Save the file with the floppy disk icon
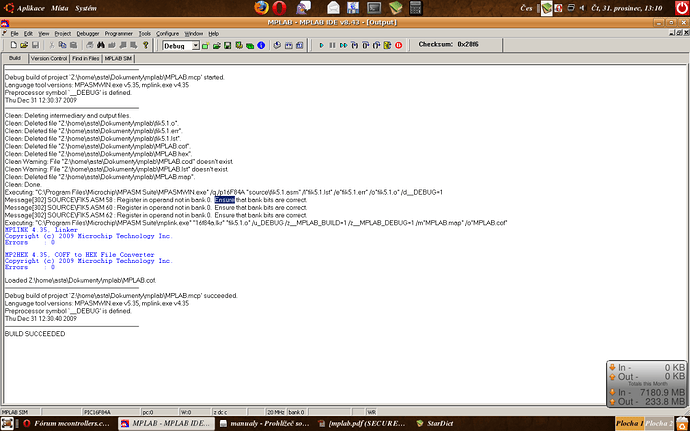Screen dimensions: 690x431 35,45
